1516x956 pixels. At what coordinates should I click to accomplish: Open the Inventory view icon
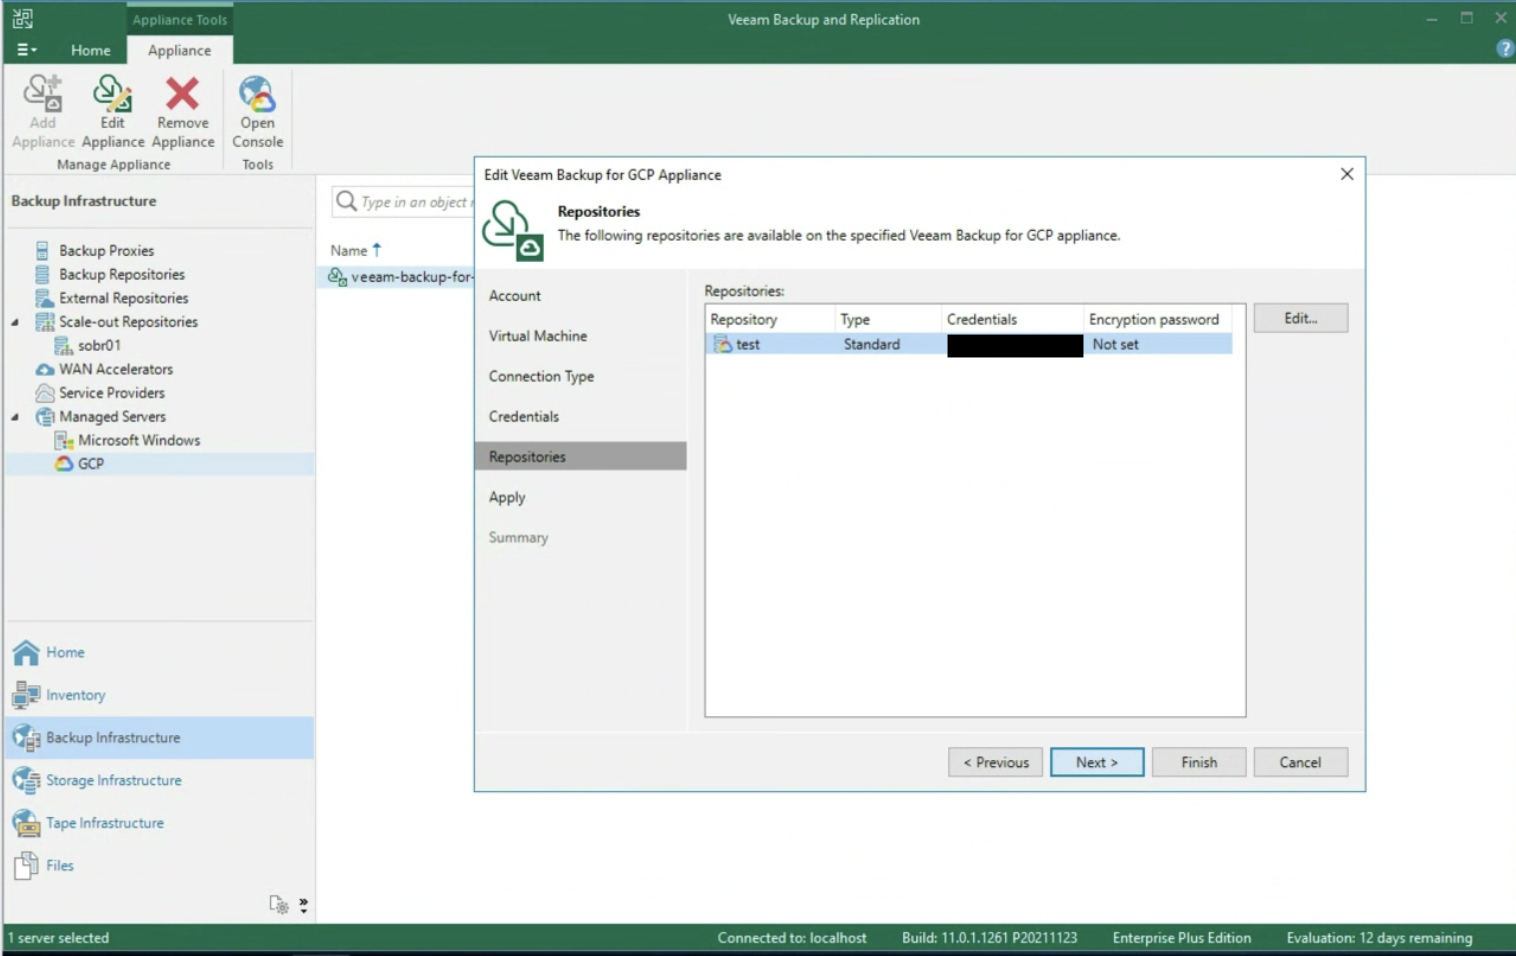(26, 695)
